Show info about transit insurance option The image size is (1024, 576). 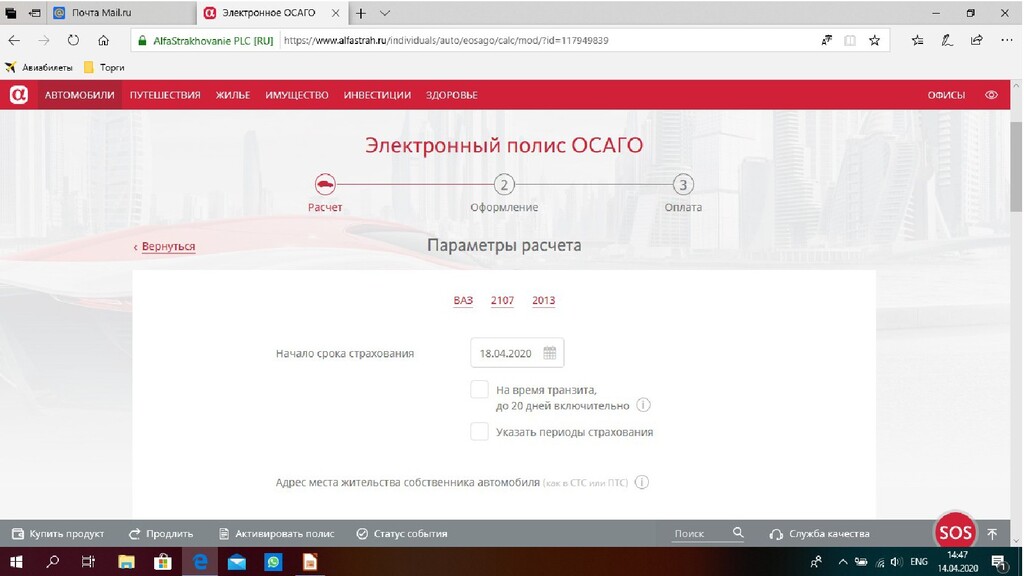(x=643, y=405)
